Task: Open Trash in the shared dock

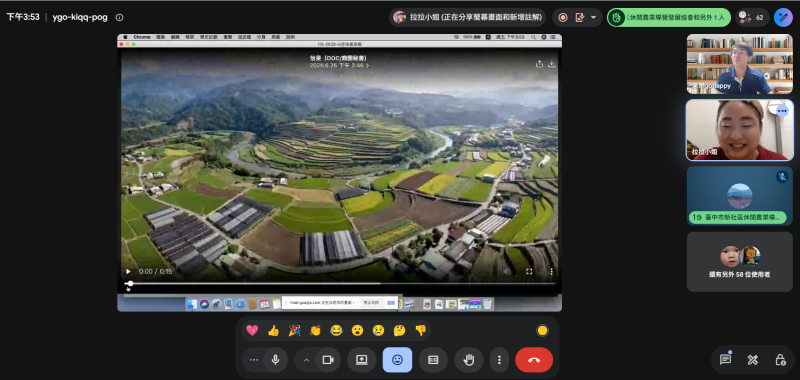Action: pos(487,304)
